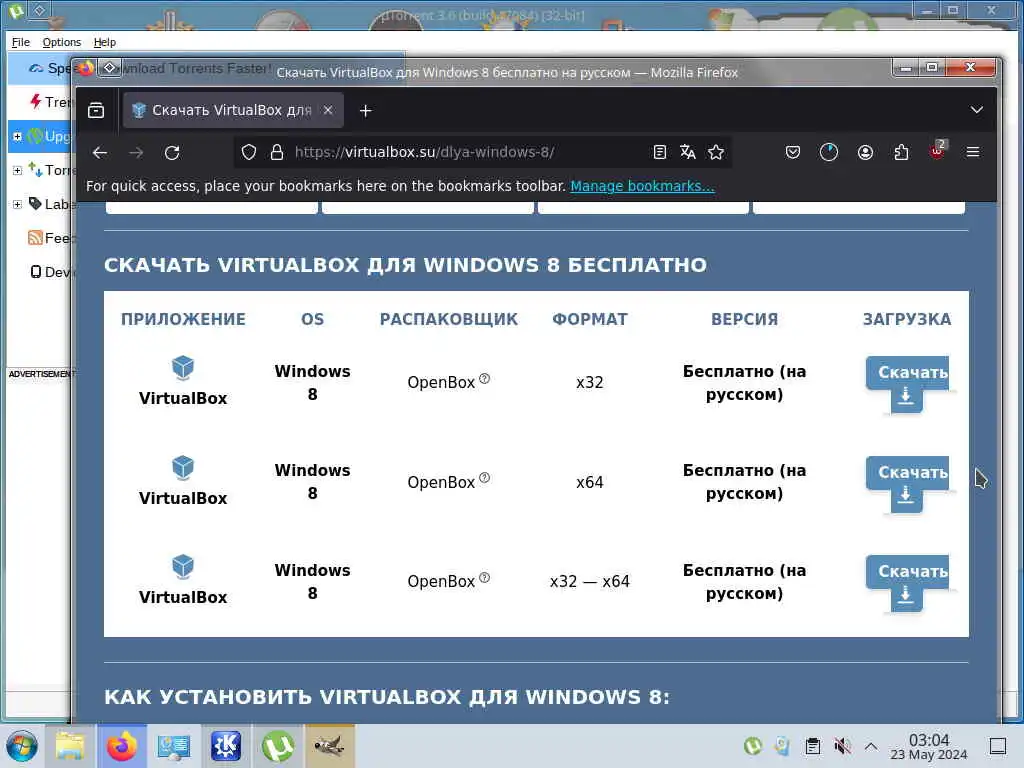Select the ВЕРСИЯ column header
The width and height of the screenshot is (1024, 768).
[x=744, y=319]
